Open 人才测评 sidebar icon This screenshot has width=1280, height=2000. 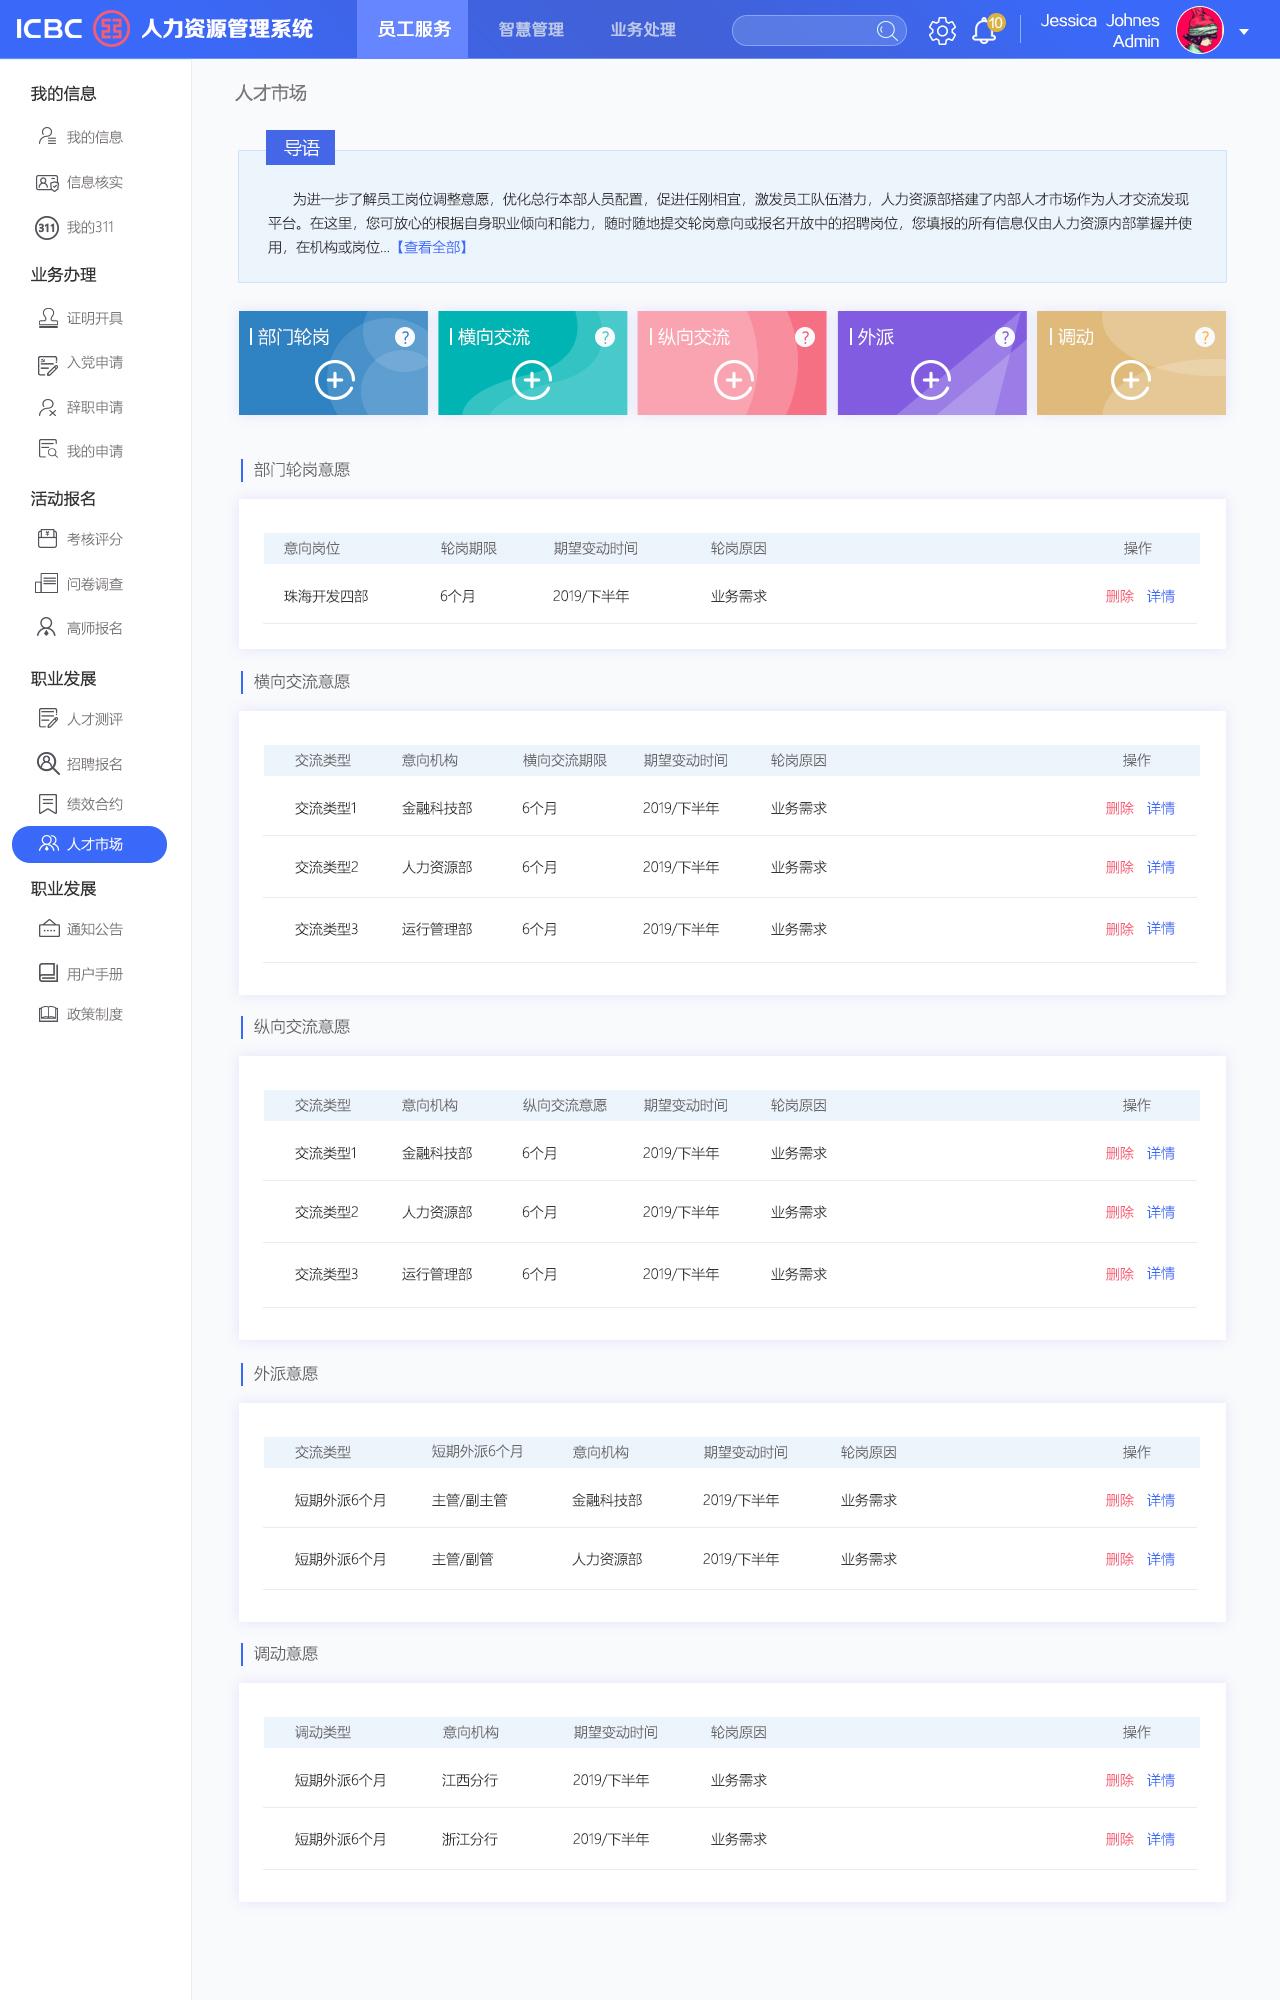pyautogui.click(x=47, y=719)
